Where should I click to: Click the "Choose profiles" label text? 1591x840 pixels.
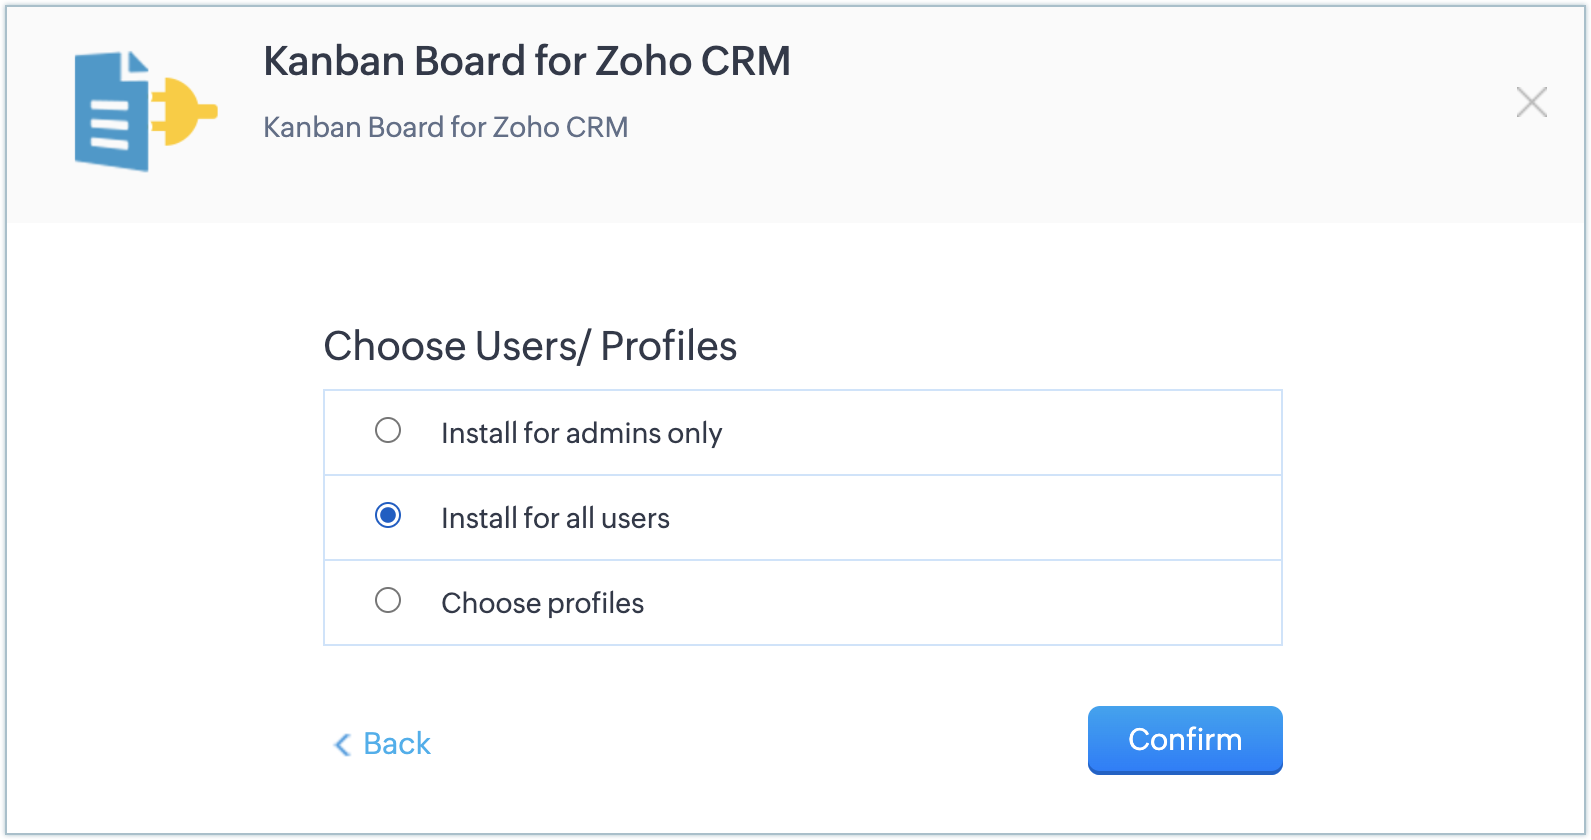pos(542,603)
